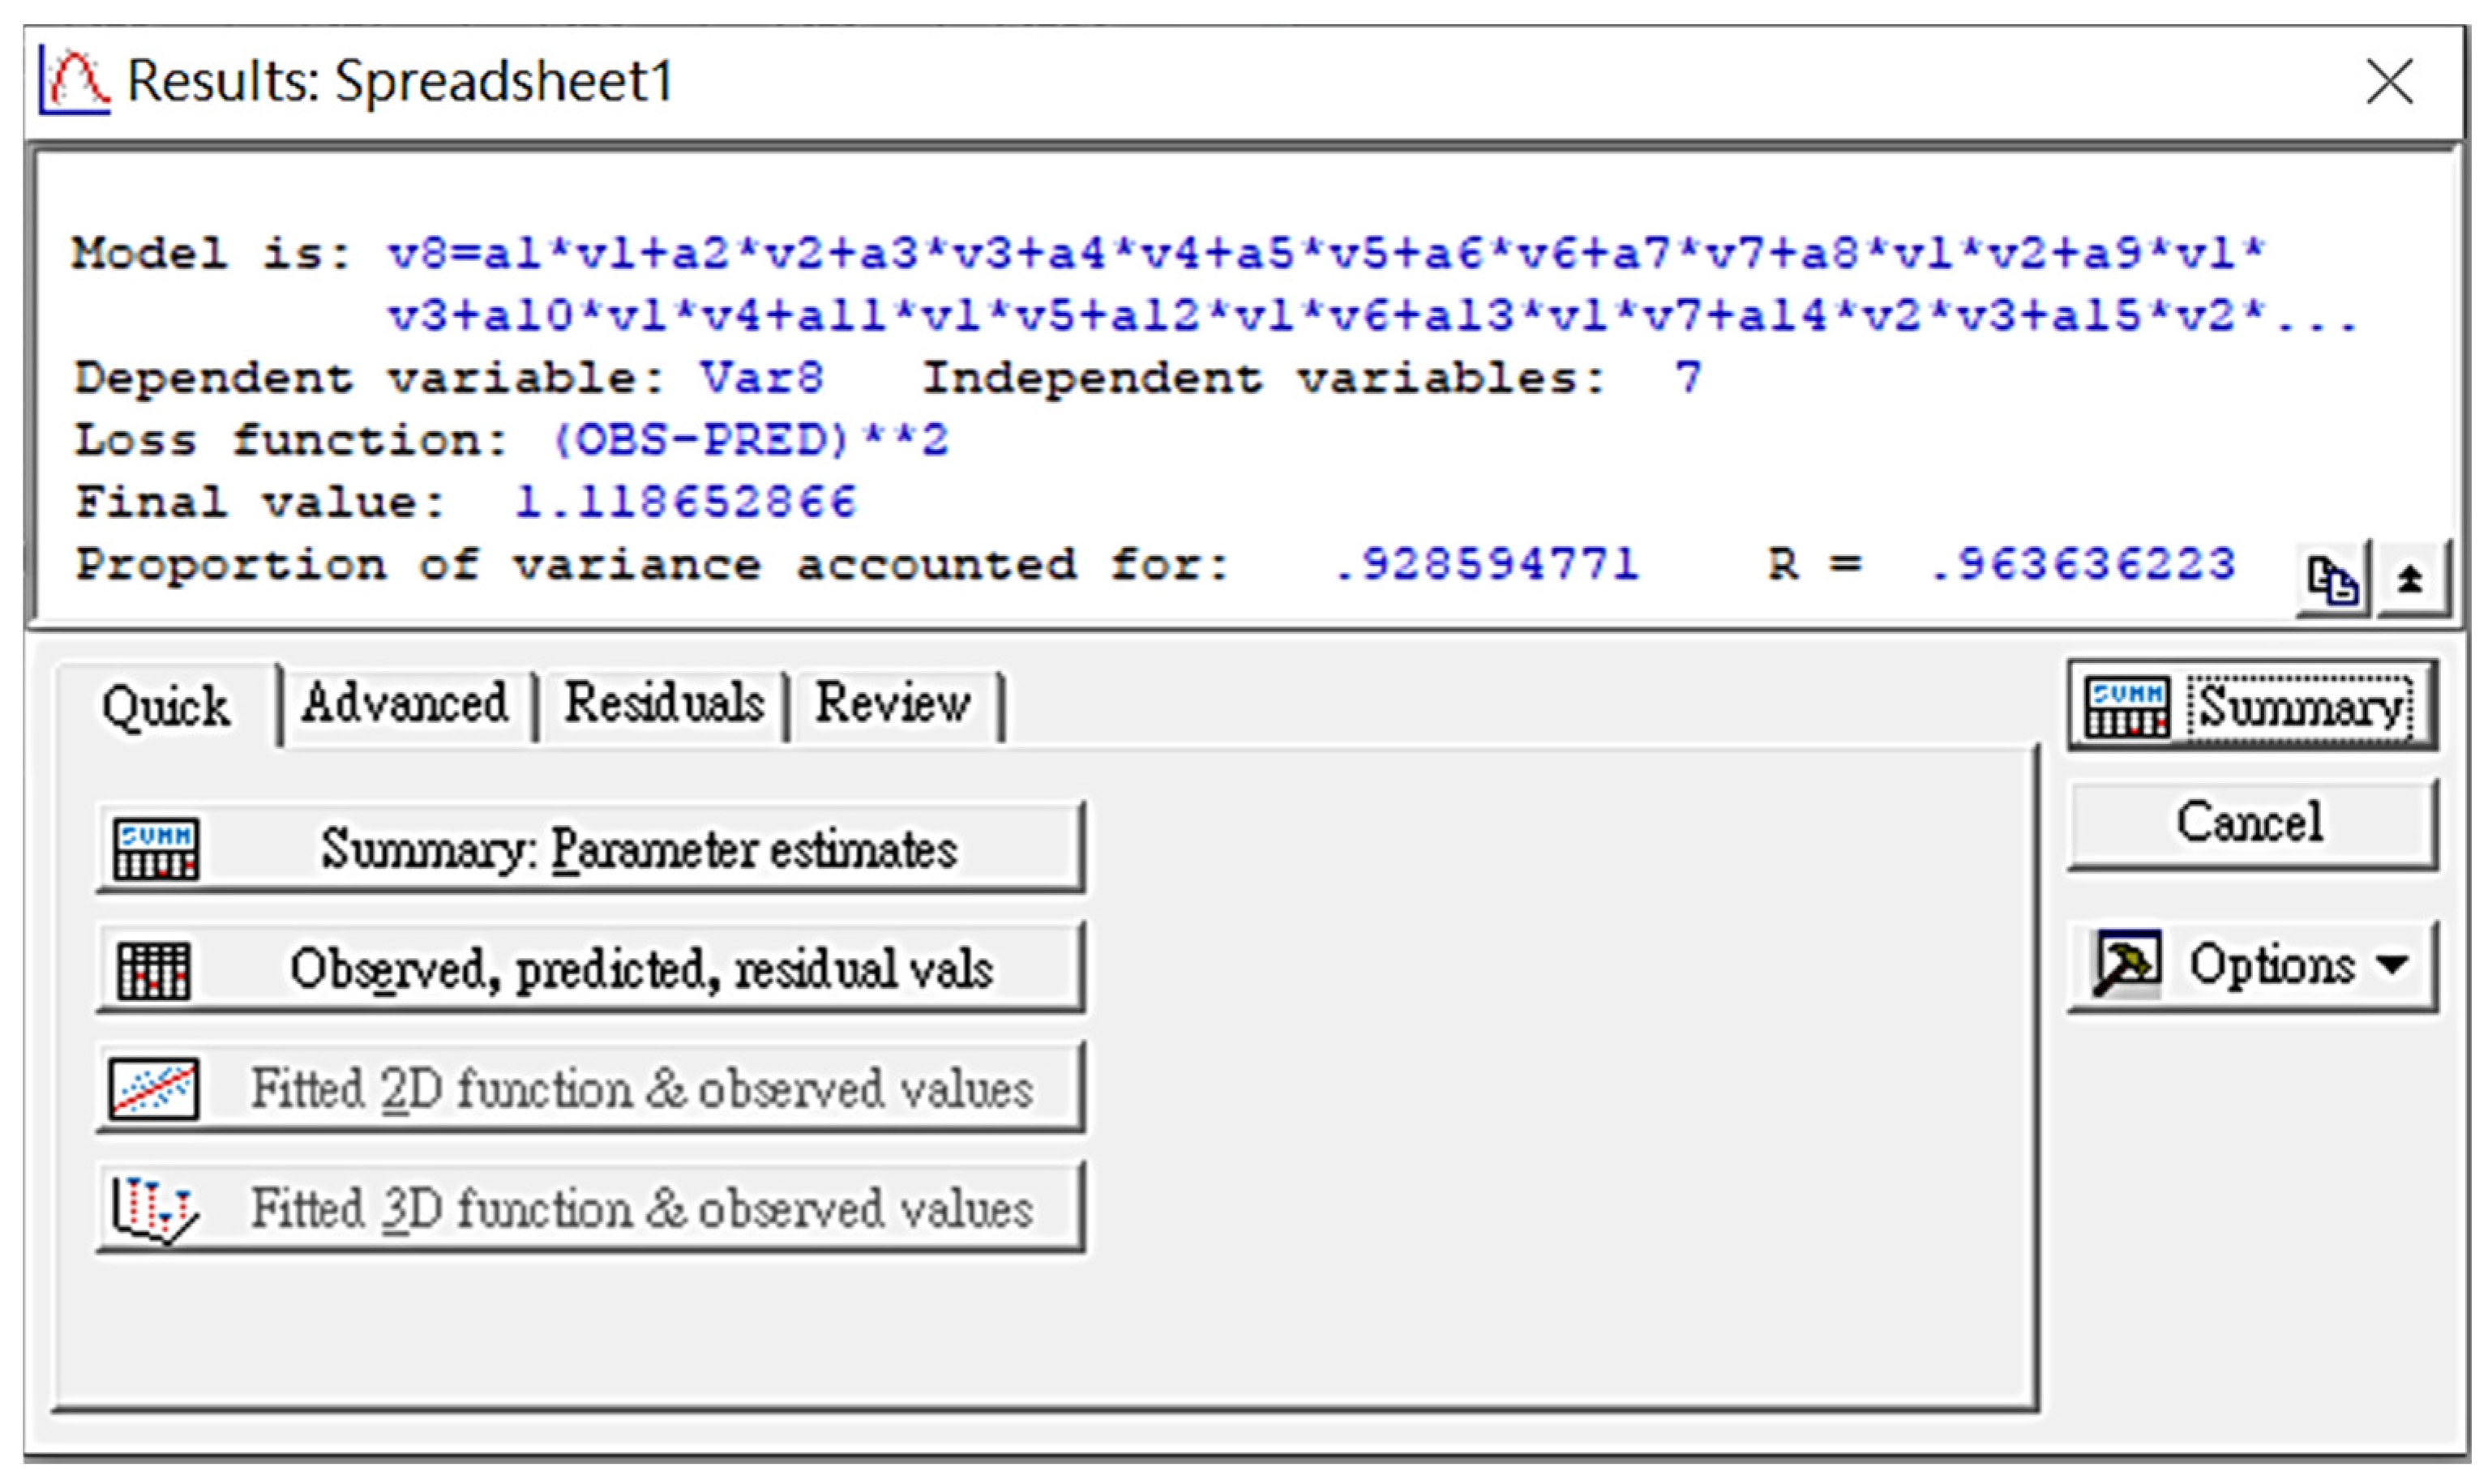Switch to the Advanced tab

click(405, 703)
